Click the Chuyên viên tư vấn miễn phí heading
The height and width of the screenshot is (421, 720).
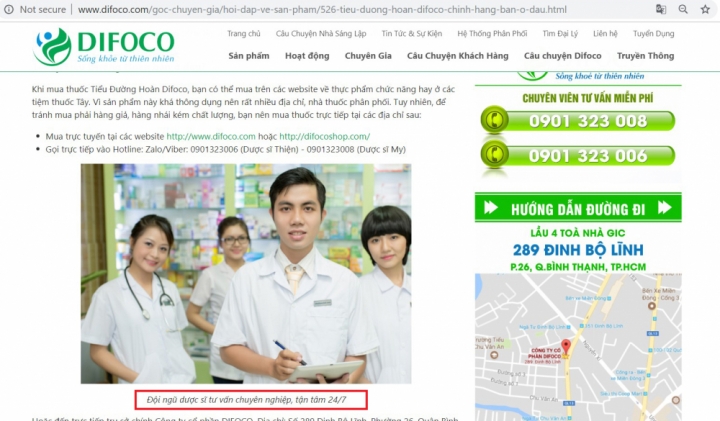tap(588, 98)
